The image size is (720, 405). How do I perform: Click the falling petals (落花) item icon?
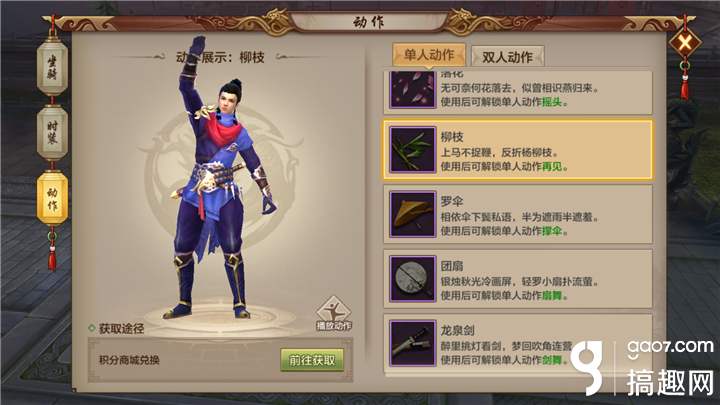coord(412,90)
